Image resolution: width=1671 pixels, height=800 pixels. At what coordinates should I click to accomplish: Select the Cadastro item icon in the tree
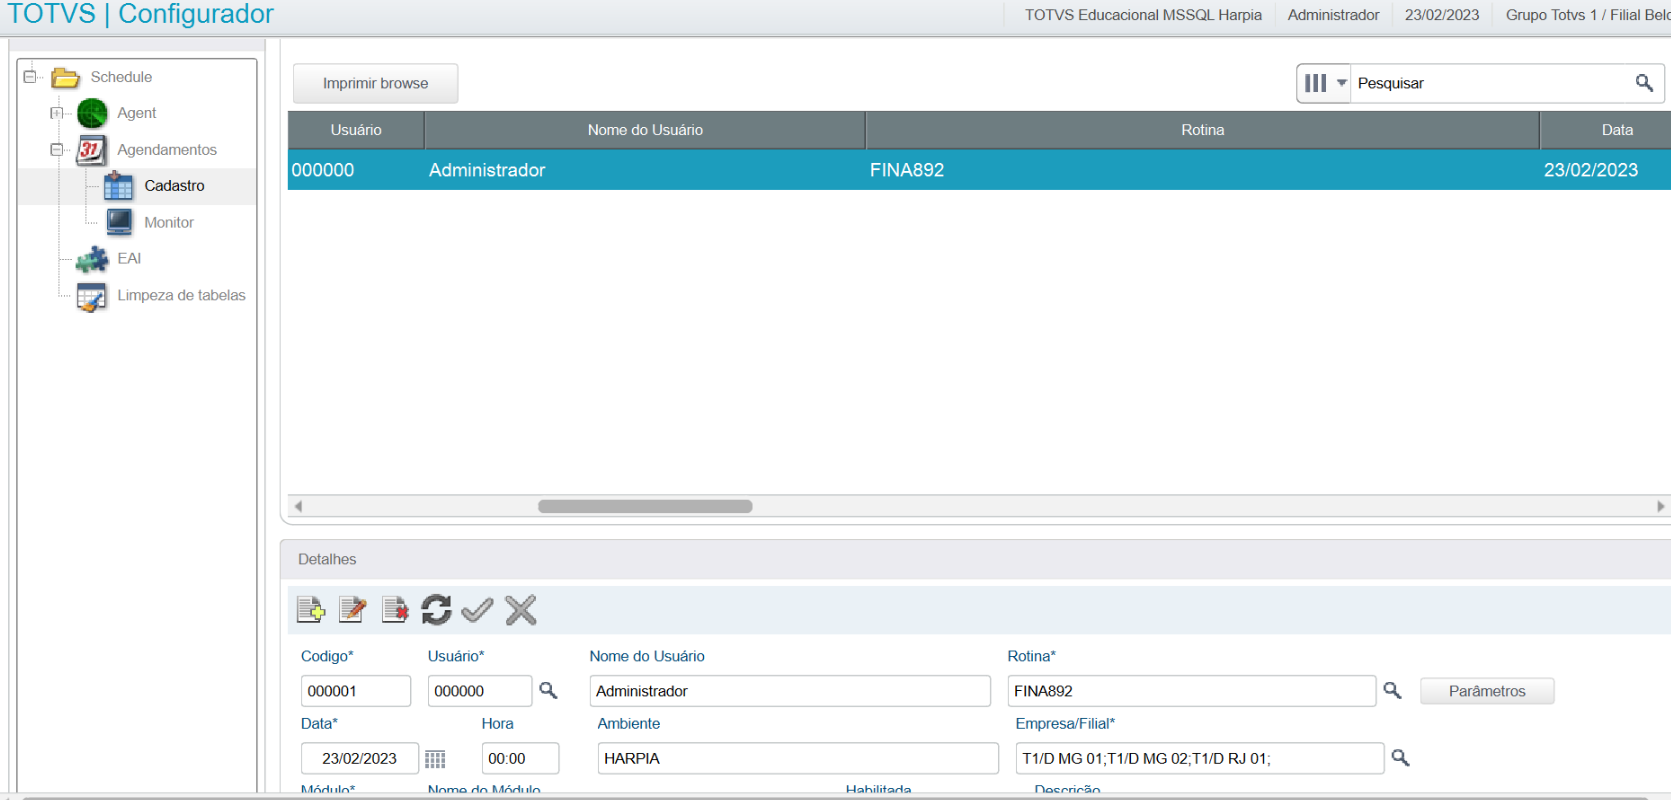[118, 186]
